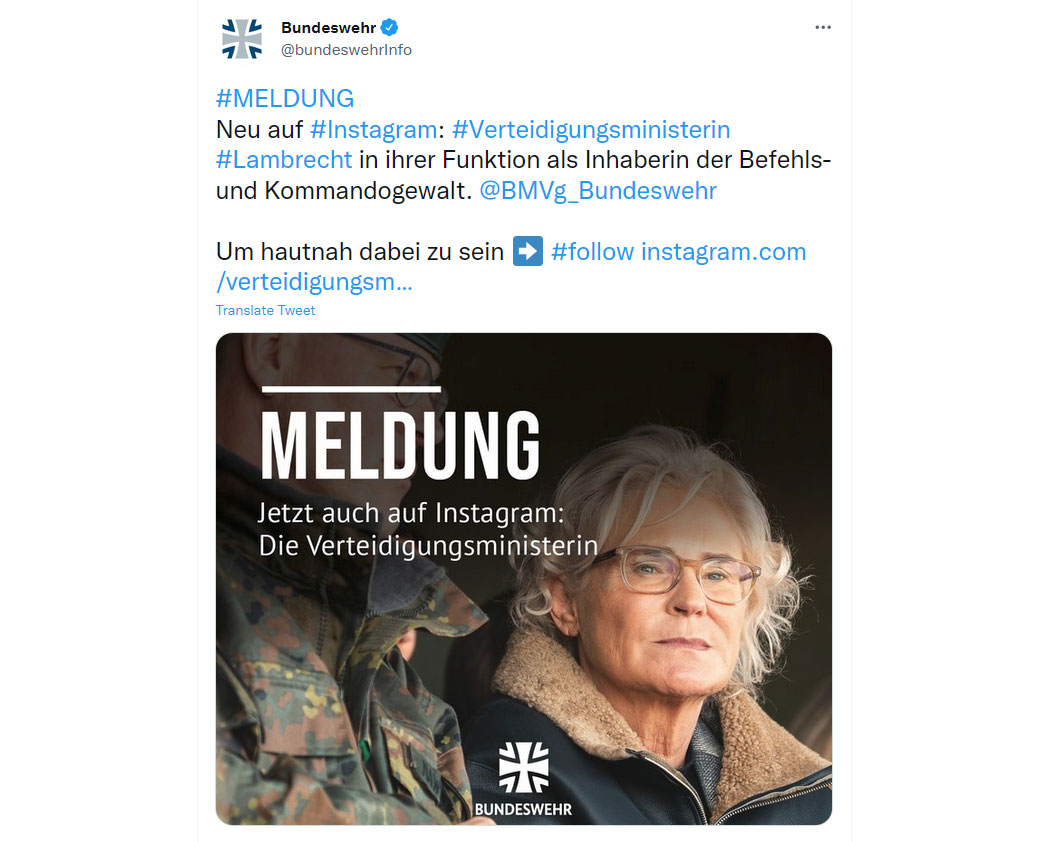Click the right arrow emoji in tweet
The width and height of the screenshot is (1050, 842).
[528, 251]
